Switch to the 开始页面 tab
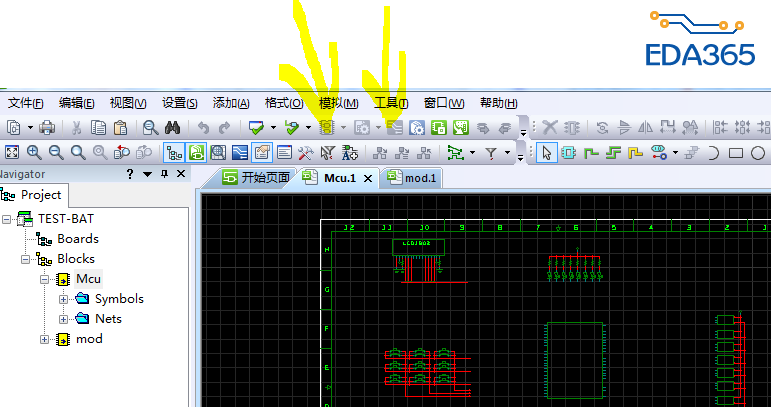Screen dimensions: 771x407 (255, 178)
